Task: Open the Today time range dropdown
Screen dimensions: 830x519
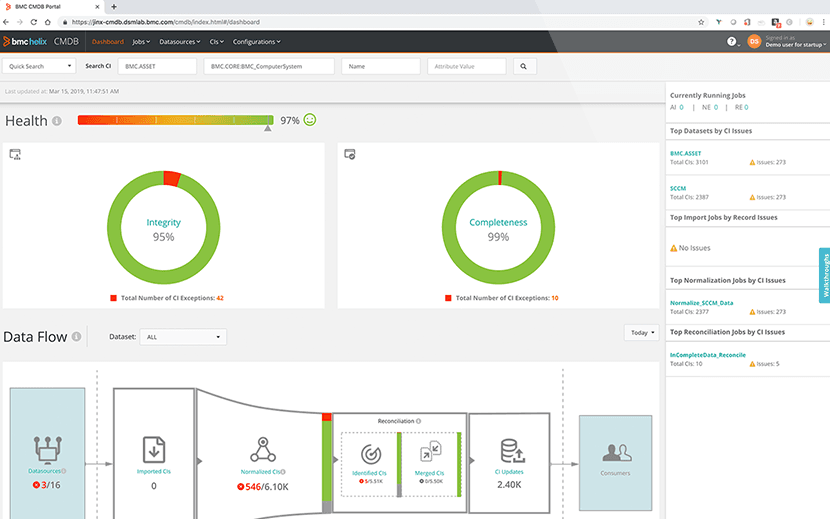Action: click(642, 333)
